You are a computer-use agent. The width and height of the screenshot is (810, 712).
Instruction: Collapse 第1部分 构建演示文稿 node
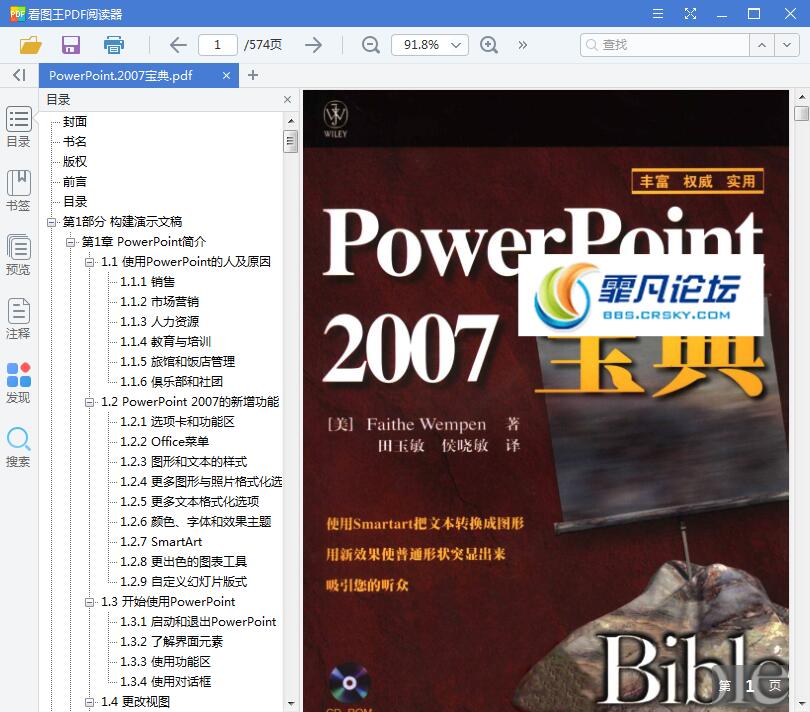coord(51,222)
